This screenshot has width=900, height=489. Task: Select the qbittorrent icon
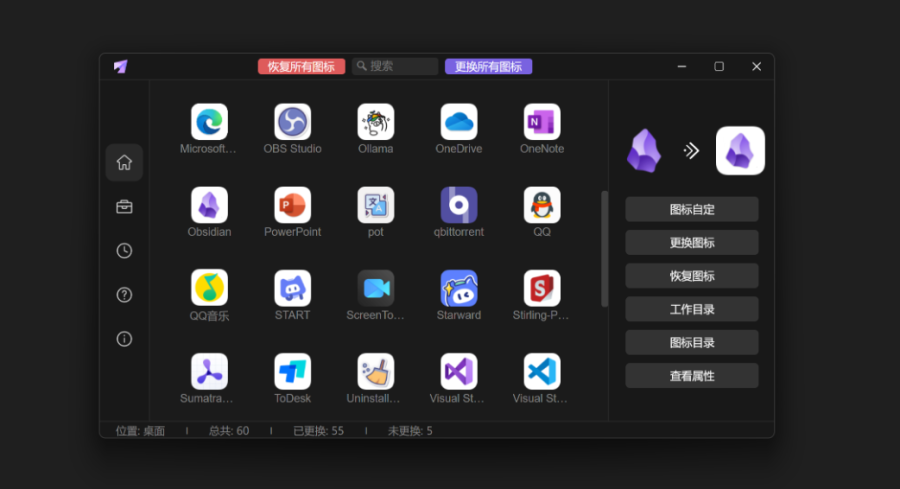coord(459,205)
